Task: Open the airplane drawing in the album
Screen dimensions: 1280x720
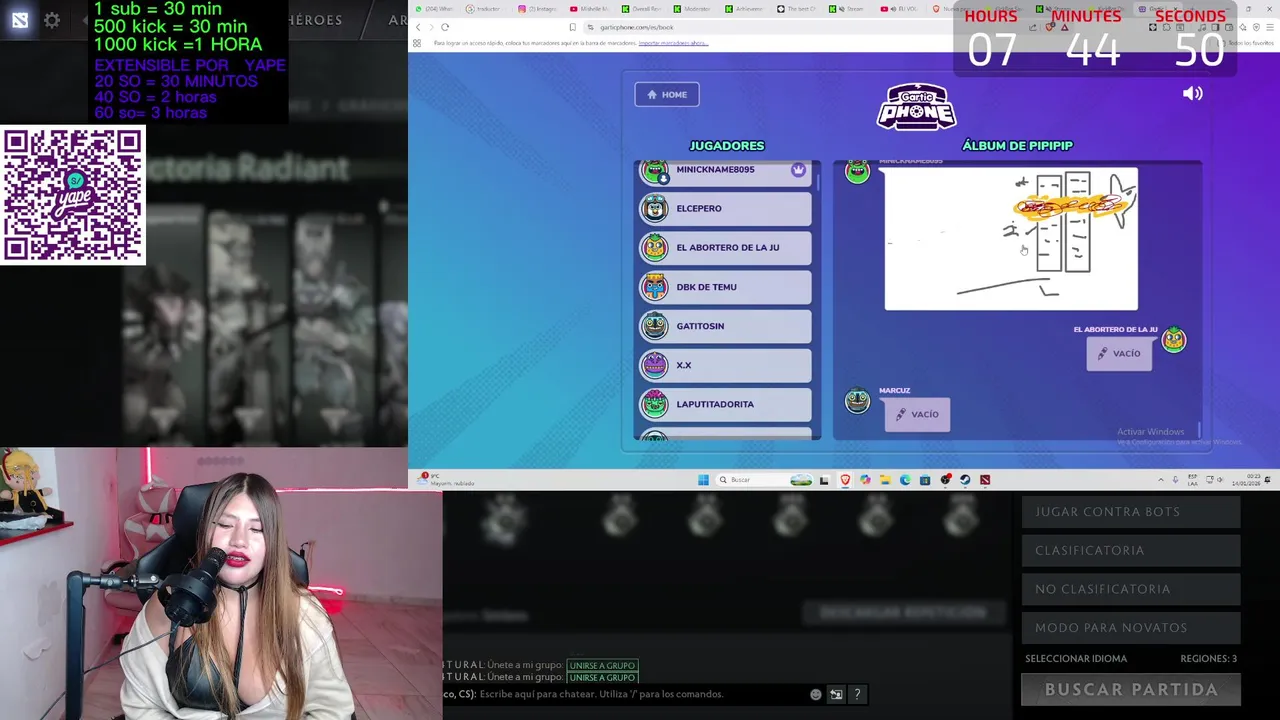Action: point(1011,239)
